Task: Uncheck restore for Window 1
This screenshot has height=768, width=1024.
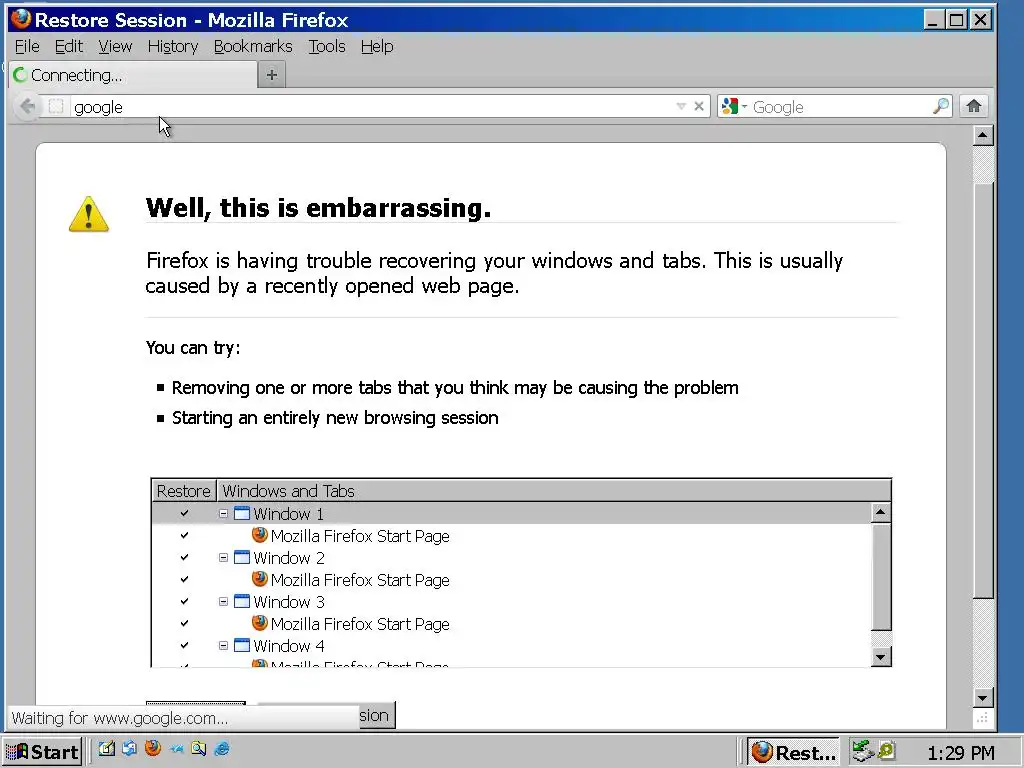Action: (184, 513)
